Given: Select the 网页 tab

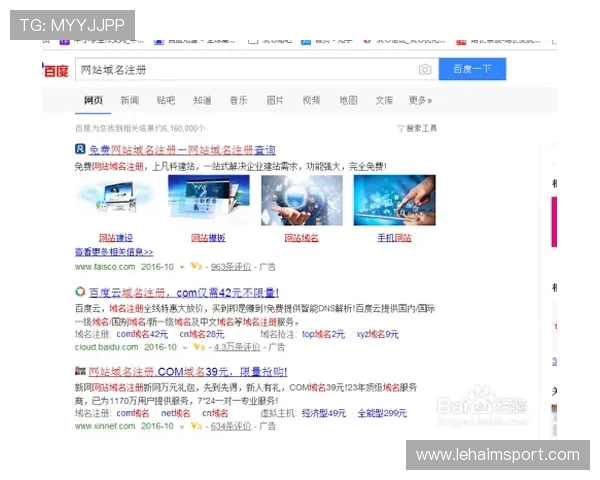Looking at the screenshot, I should coord(93,100).
